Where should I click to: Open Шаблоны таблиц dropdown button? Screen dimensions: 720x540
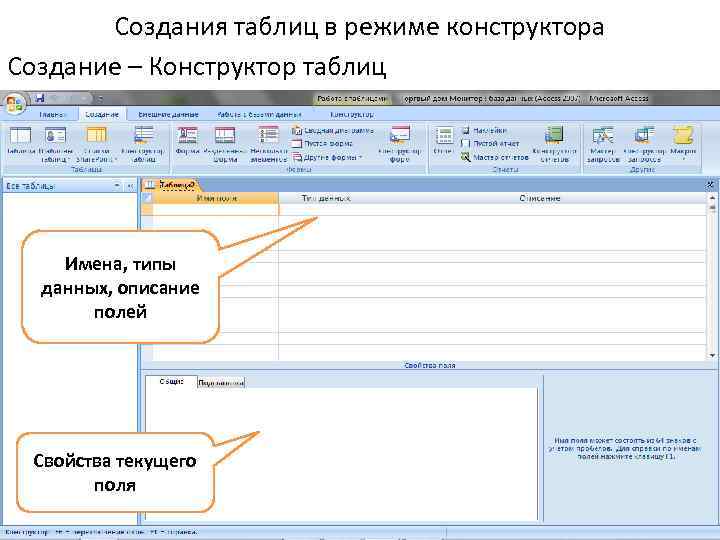click(x=56, y=145)
